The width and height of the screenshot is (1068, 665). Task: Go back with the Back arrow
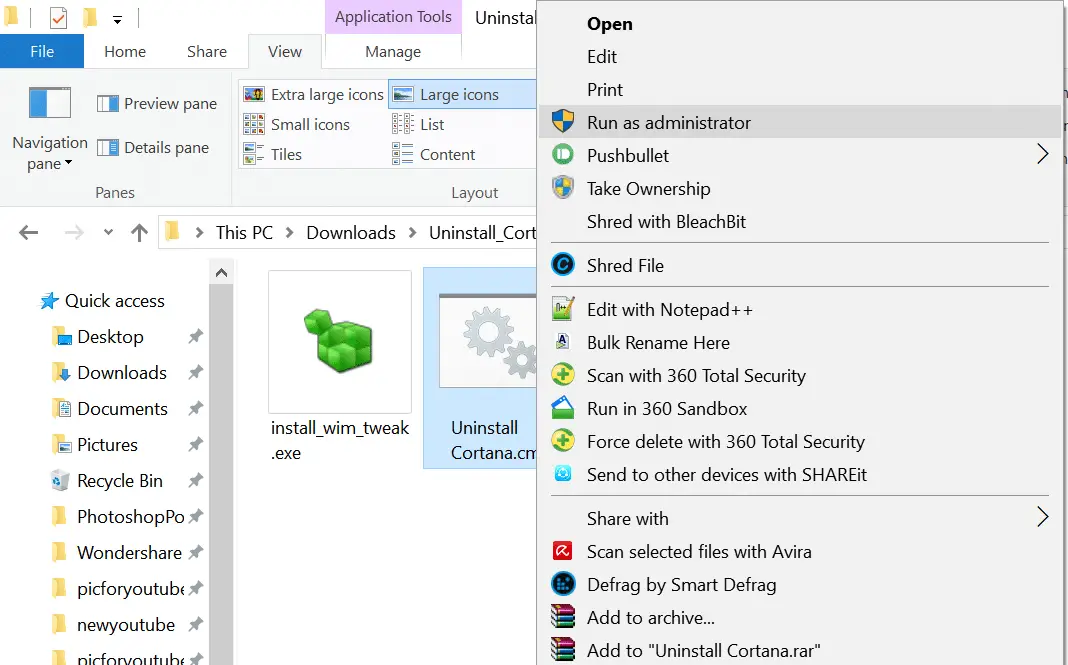[x=29, y=233]
